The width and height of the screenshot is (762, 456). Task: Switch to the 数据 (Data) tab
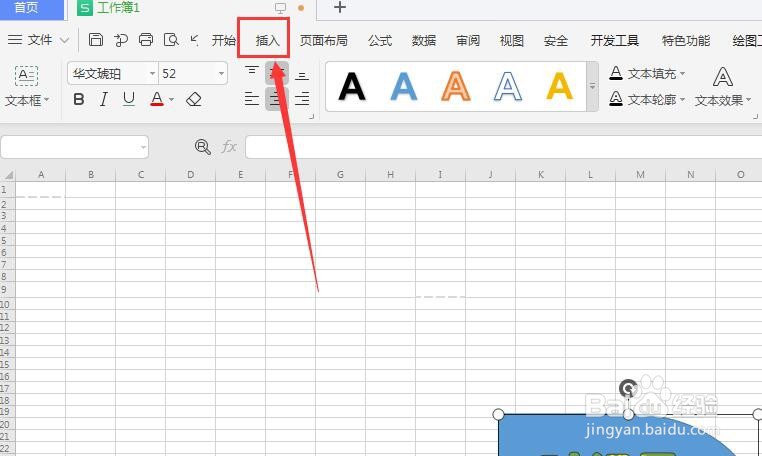pyautogui.click(x=424, y=40)
